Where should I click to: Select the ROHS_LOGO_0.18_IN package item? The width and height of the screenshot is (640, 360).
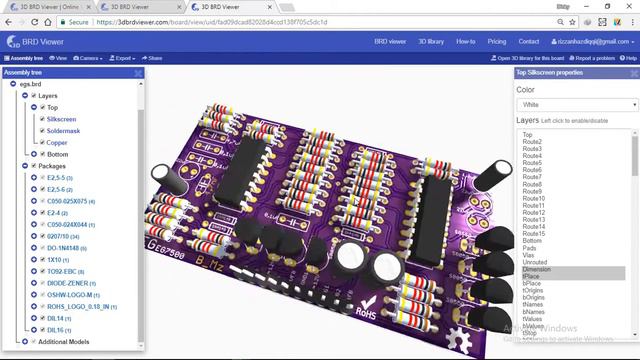[x=82, y=307]
